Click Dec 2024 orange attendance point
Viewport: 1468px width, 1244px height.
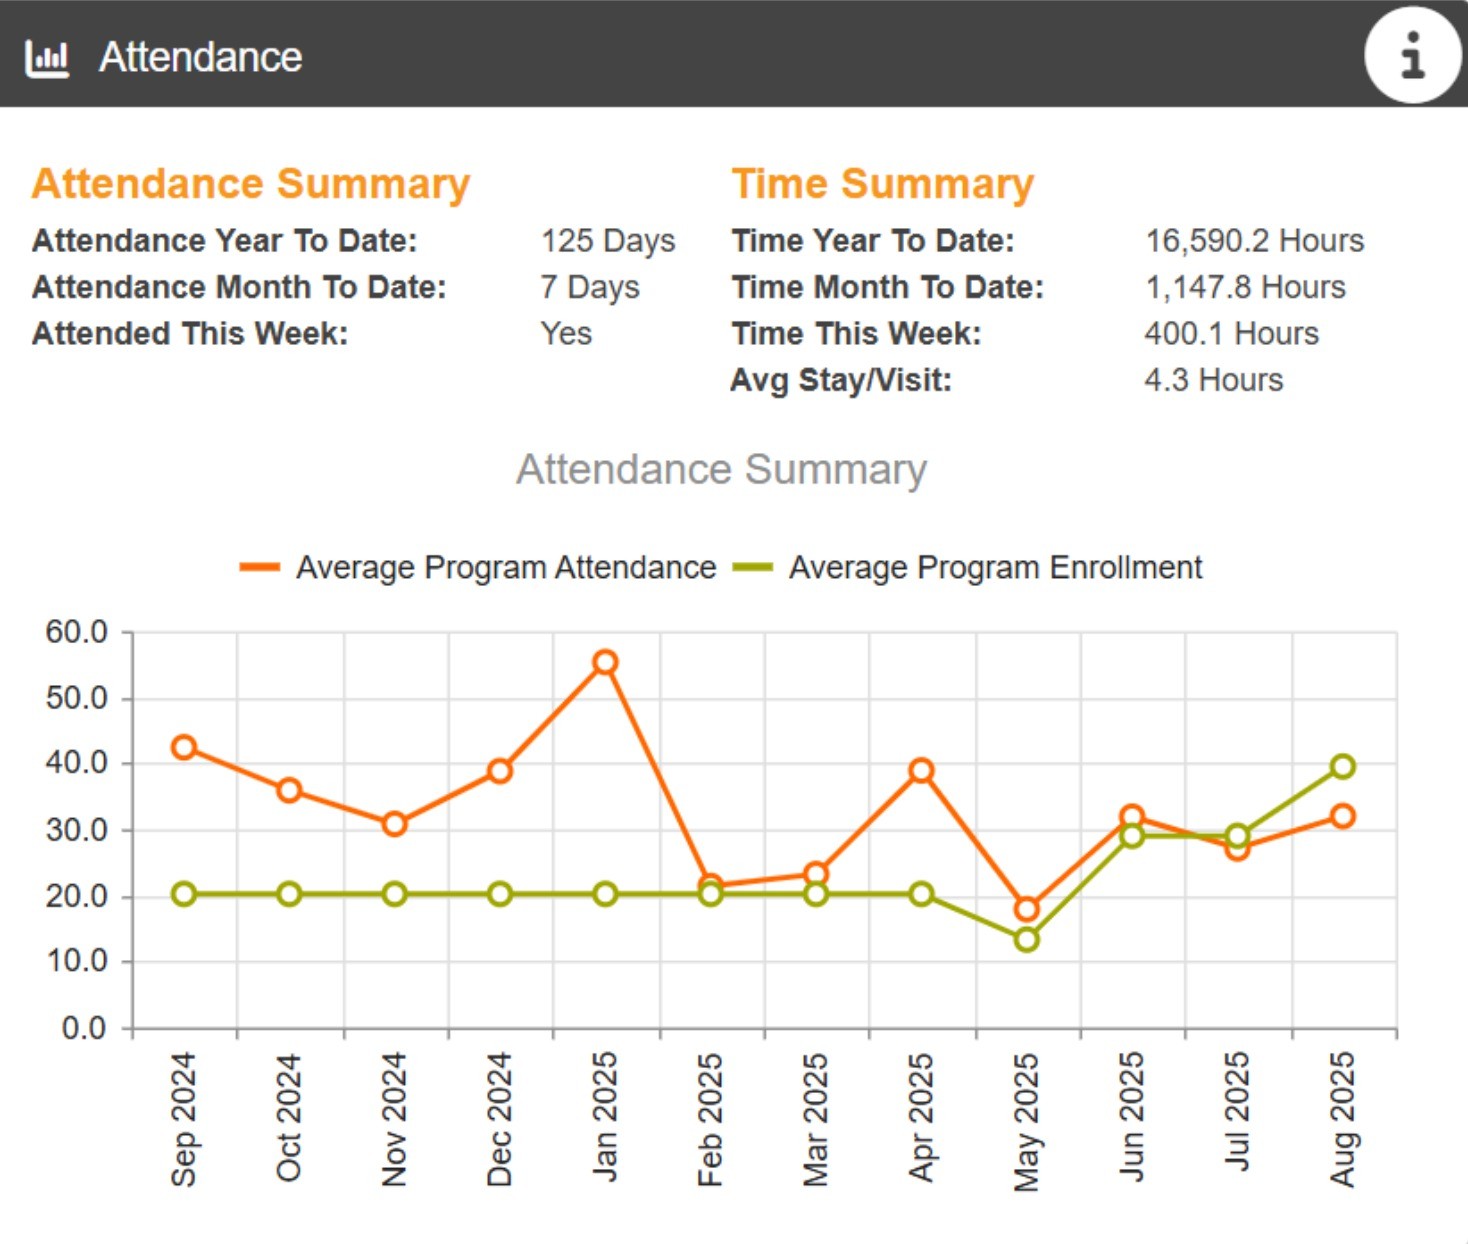(x=500, y=771)
